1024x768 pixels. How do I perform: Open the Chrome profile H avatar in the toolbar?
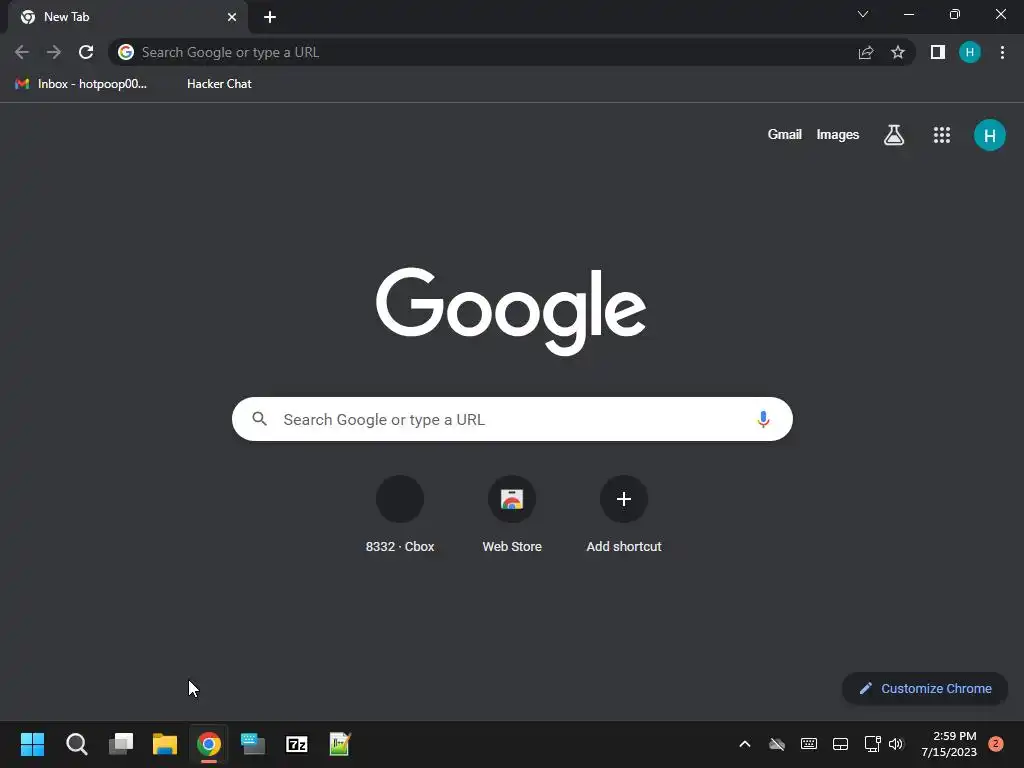pyautogui.click(x=970, y=52)
